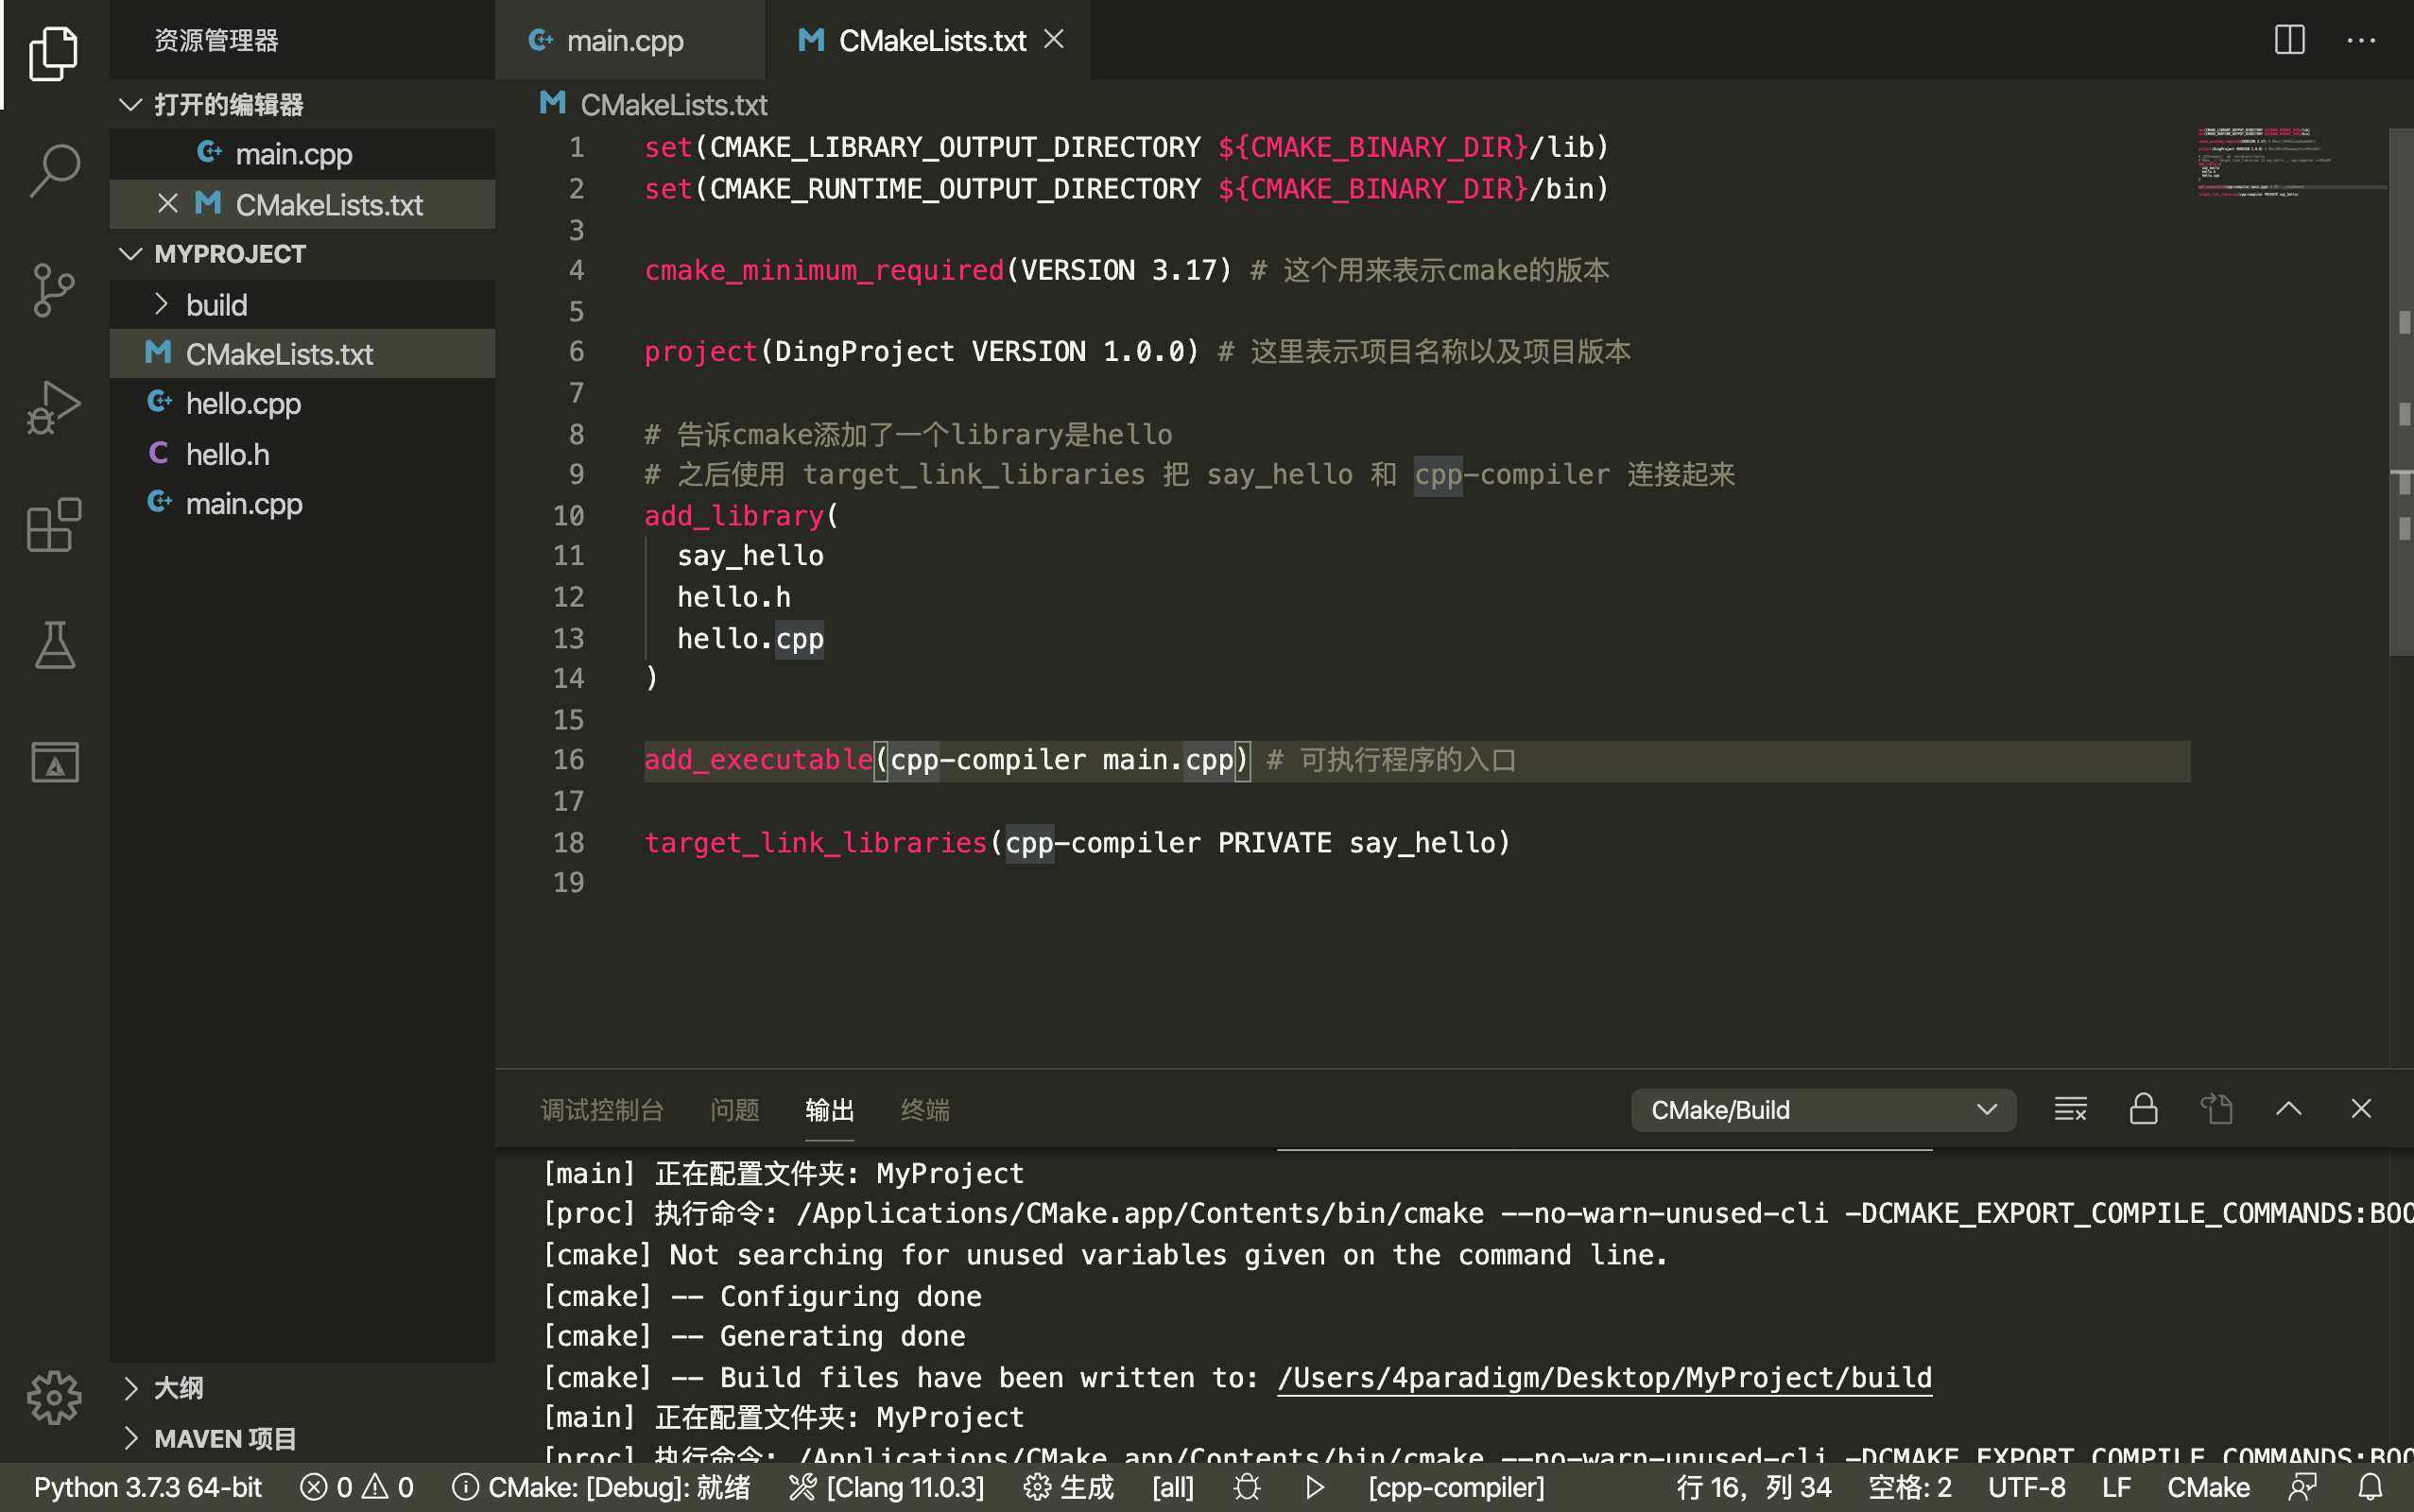
Task: Expand the MAVEN 项目 section
Action: click(x=302, y=1438)
